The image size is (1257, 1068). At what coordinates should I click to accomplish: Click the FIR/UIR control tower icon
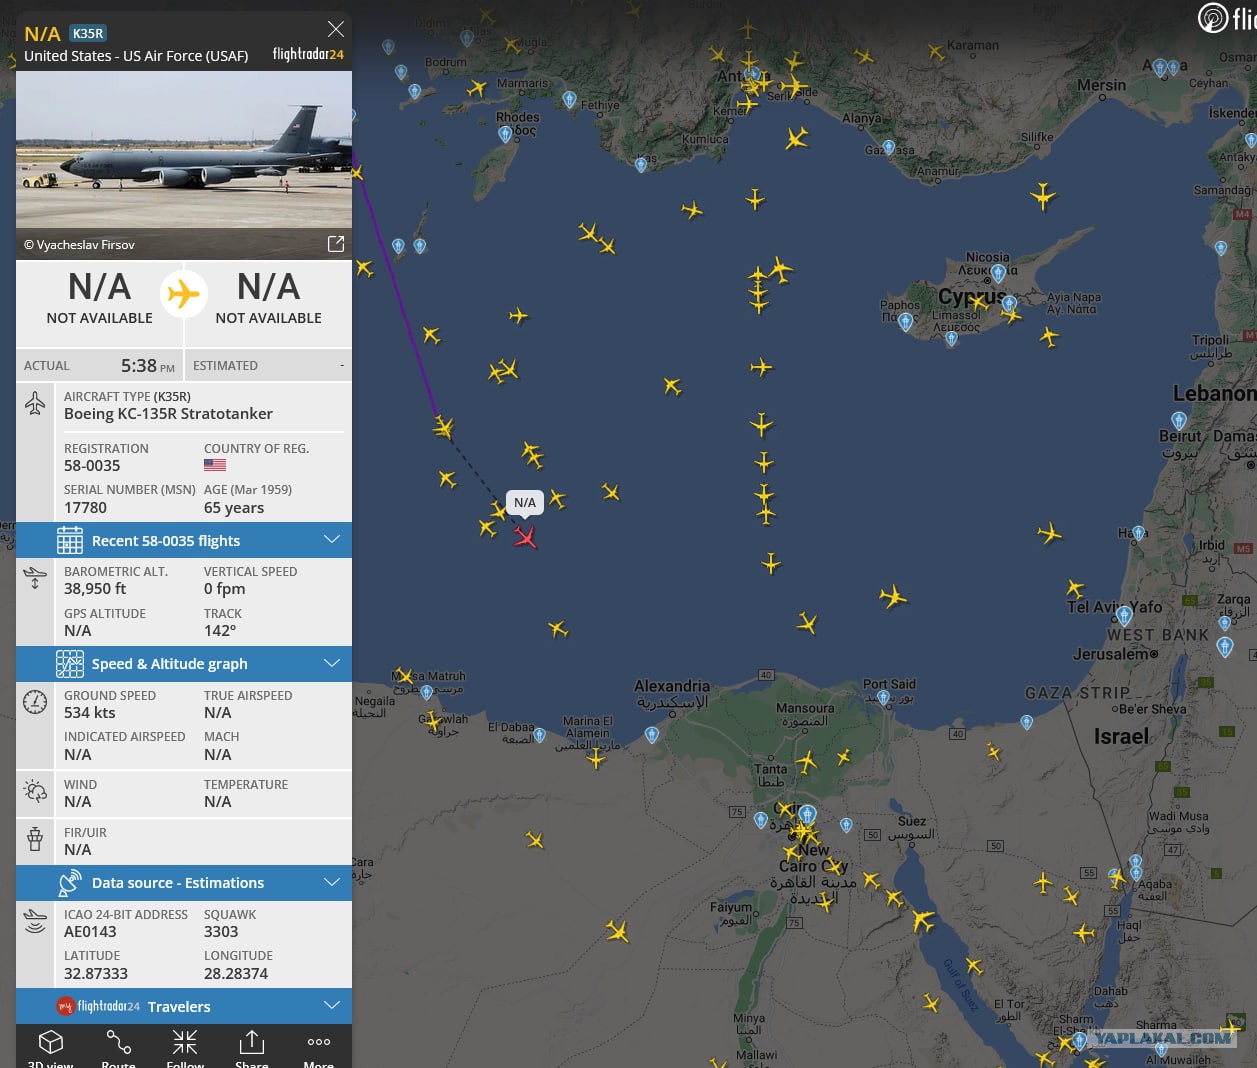click(x=35, y=839)
